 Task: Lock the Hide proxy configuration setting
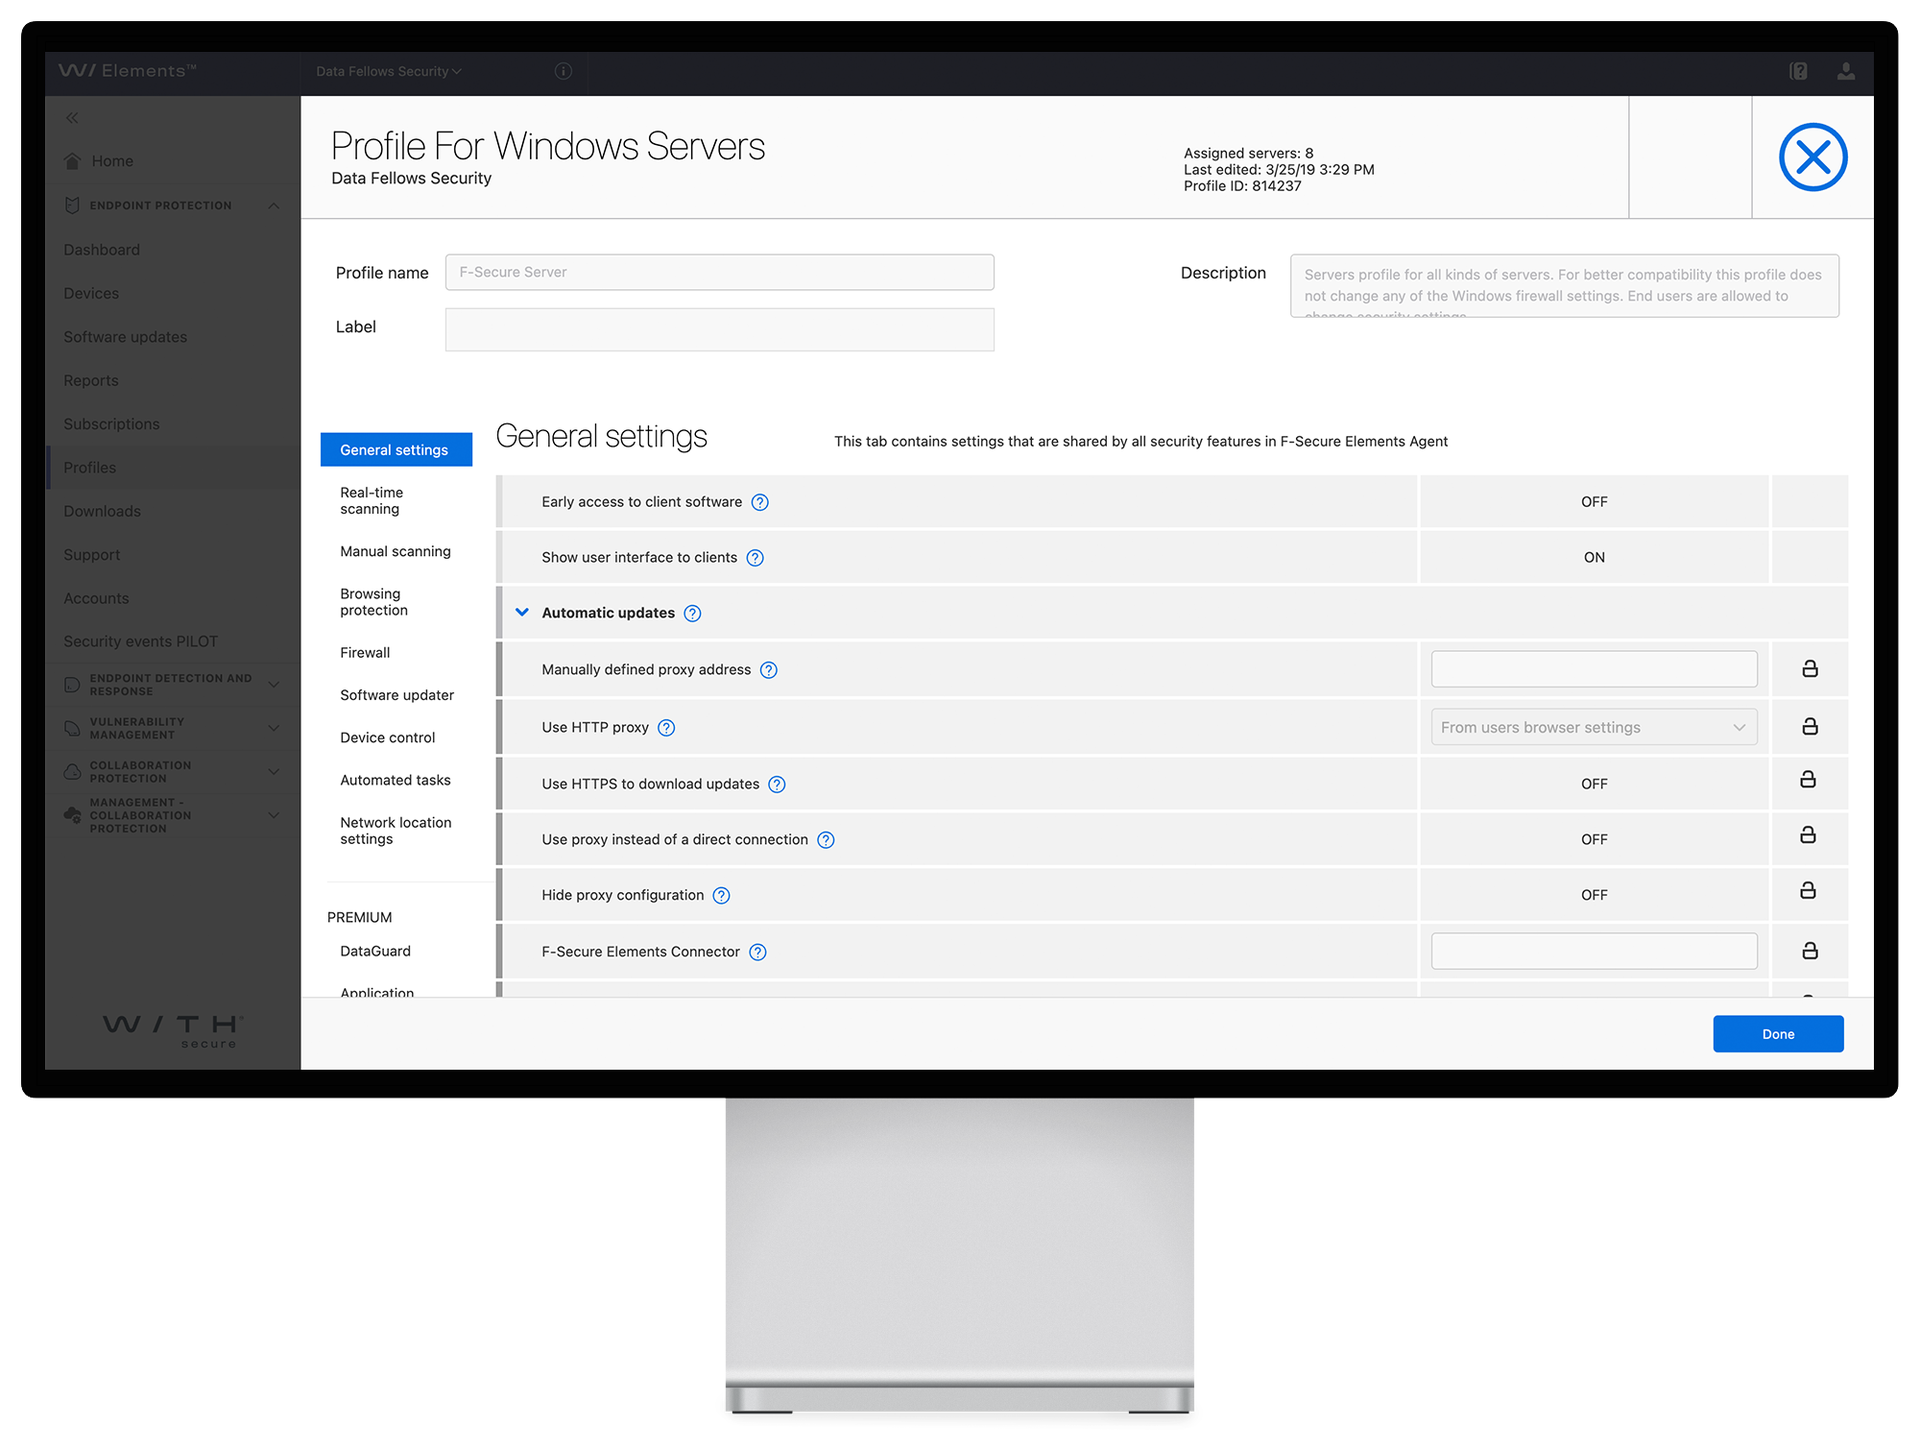[1808, 890]
